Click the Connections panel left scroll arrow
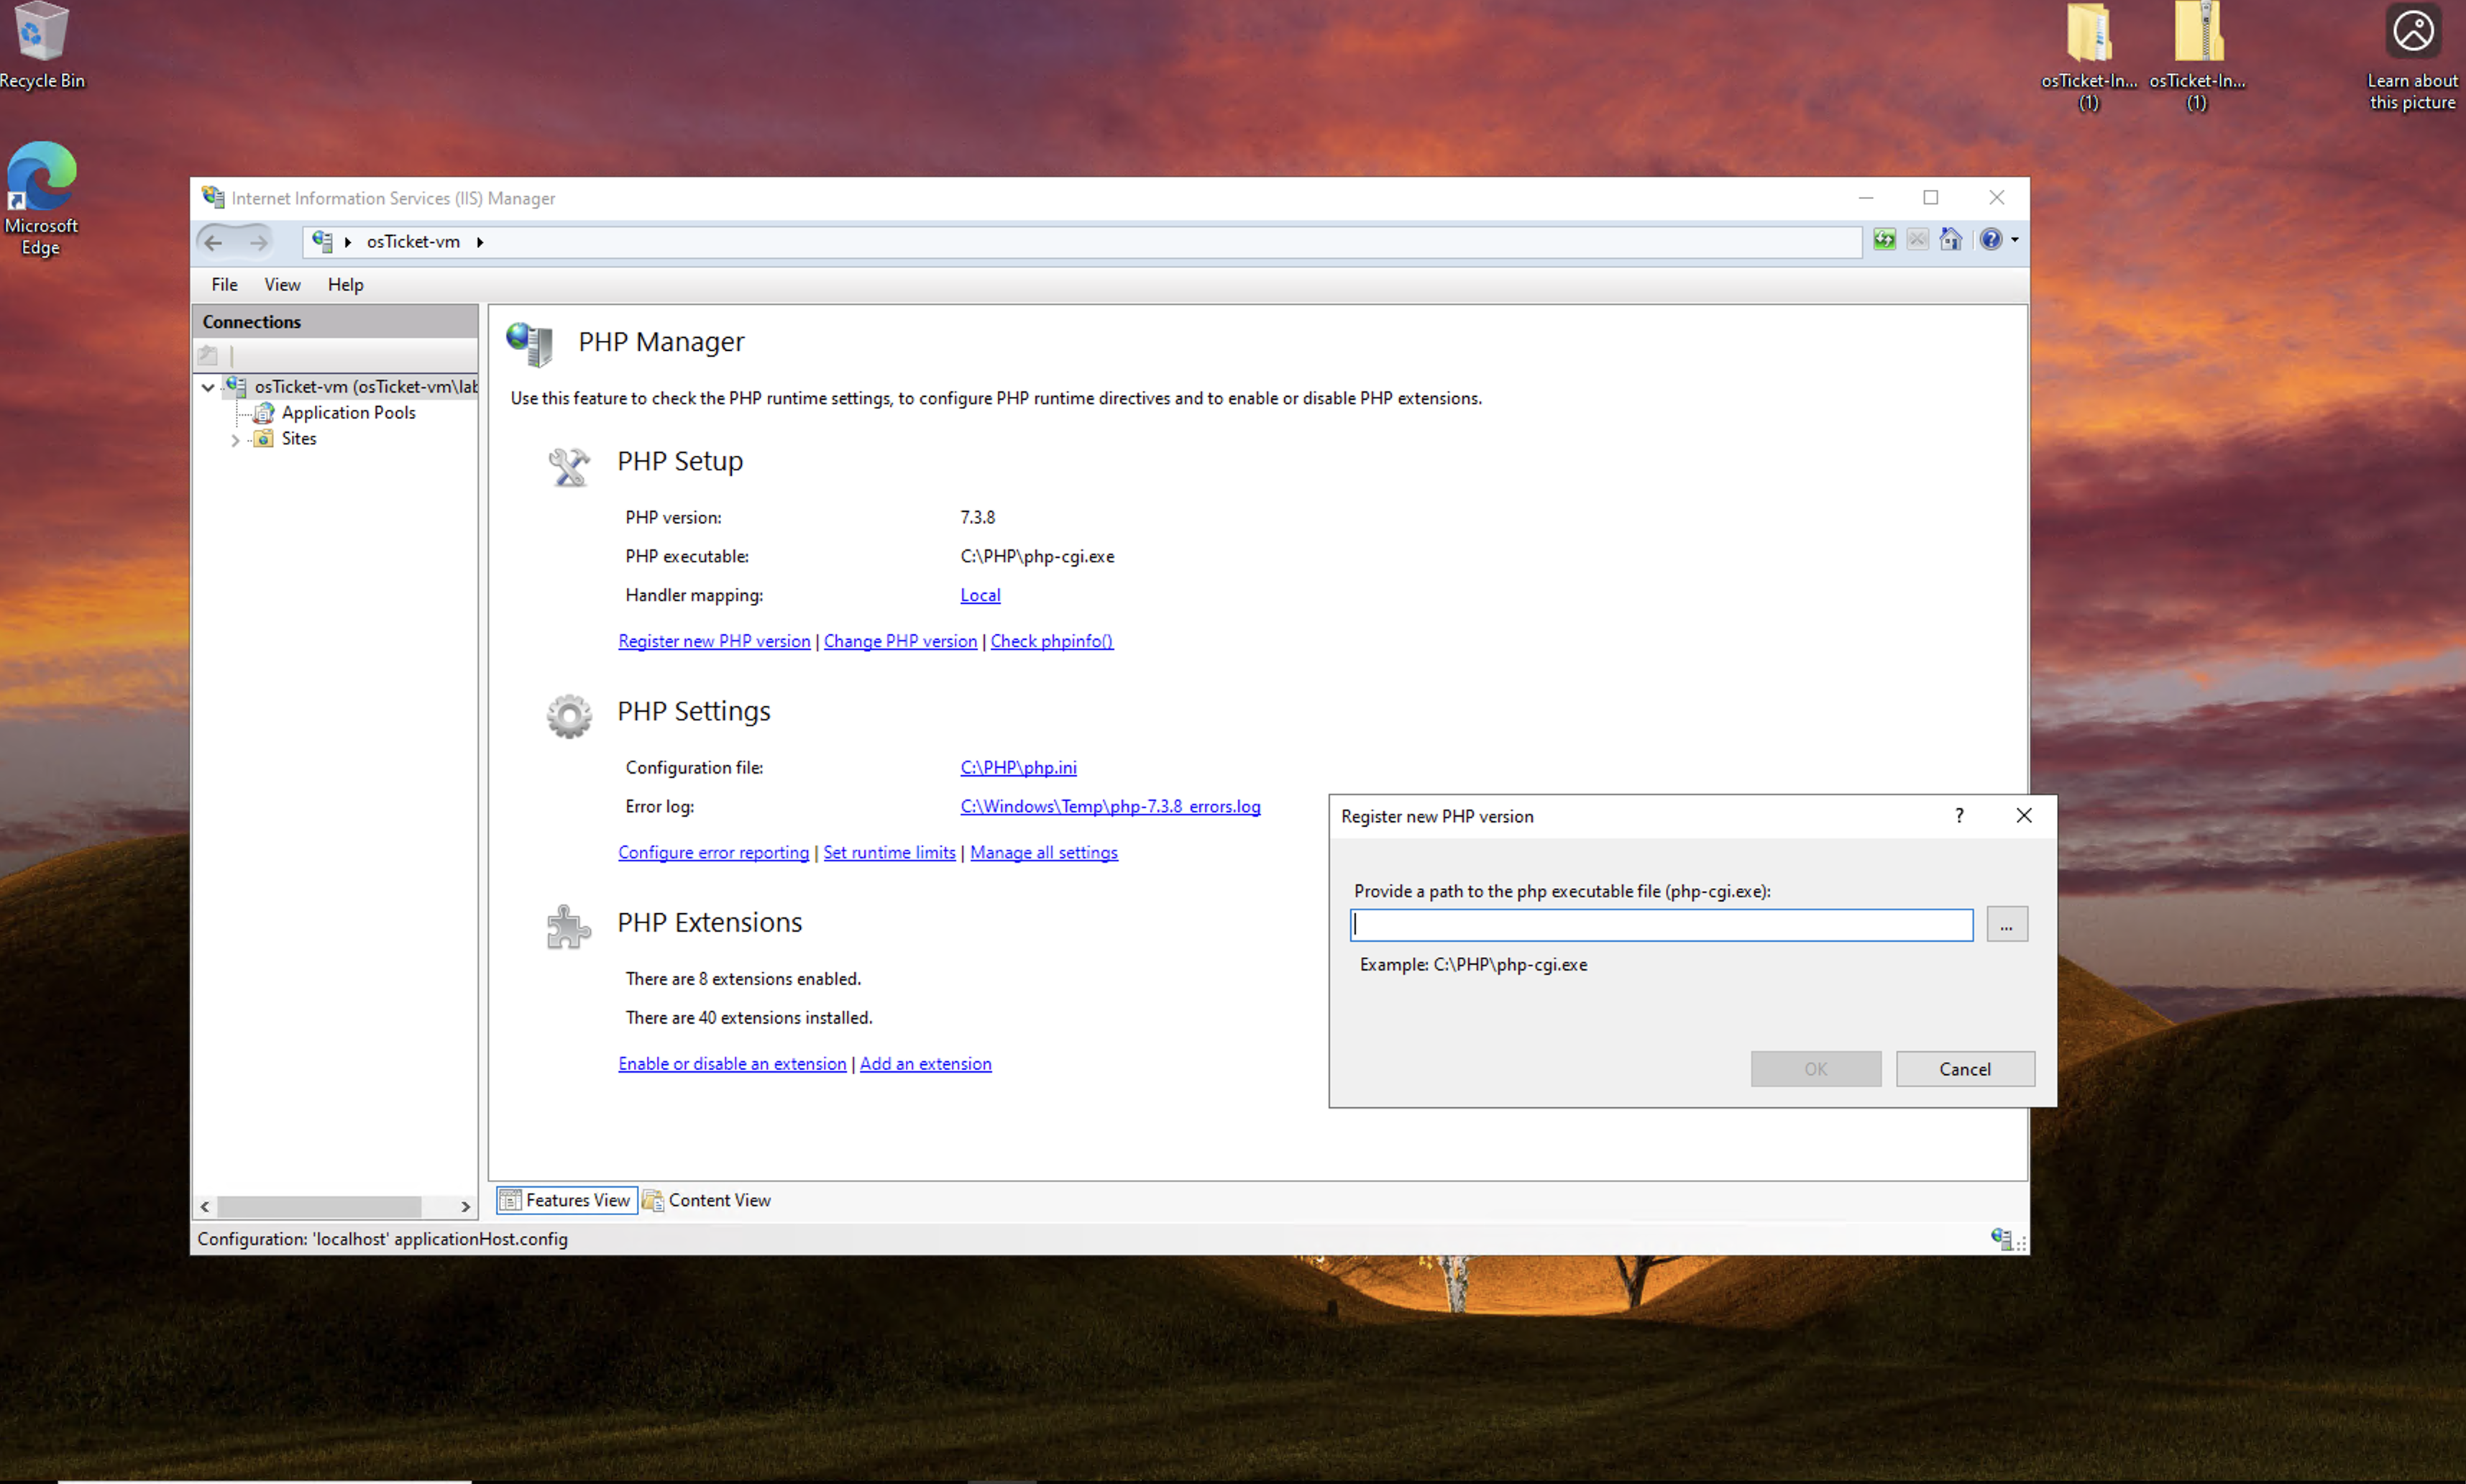 tap(205, 1206)
